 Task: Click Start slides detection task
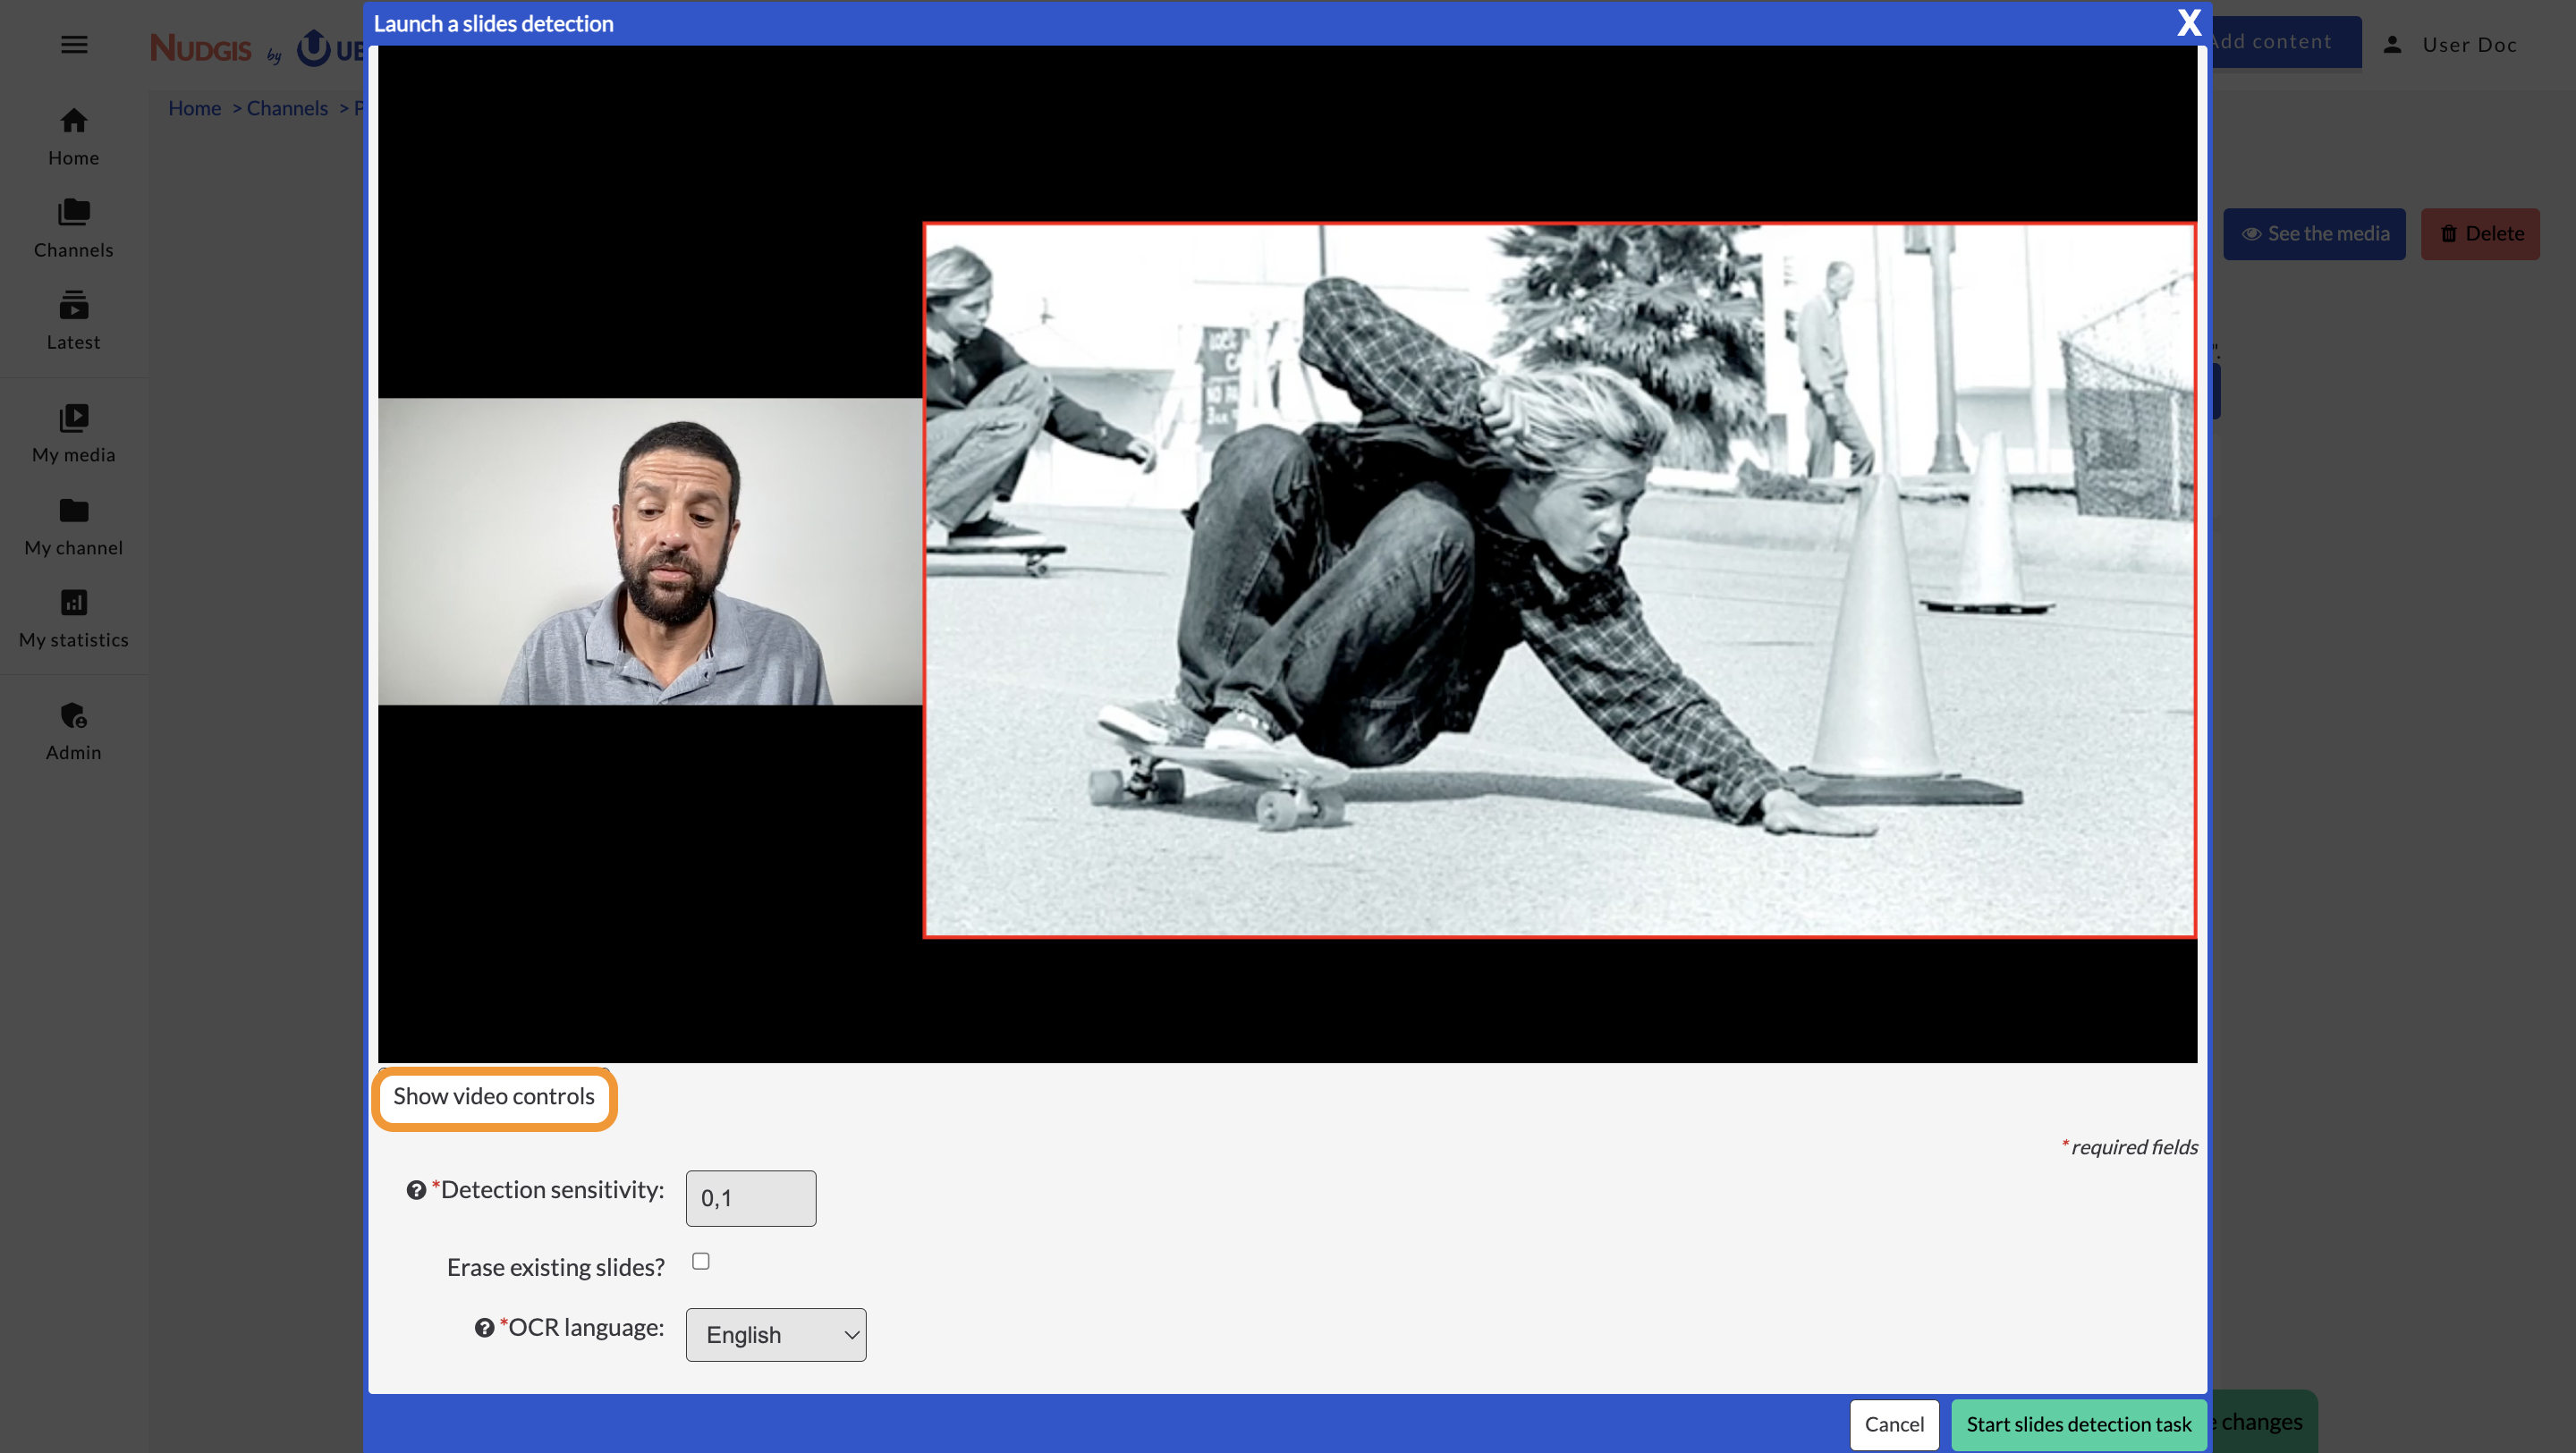2079,1424
